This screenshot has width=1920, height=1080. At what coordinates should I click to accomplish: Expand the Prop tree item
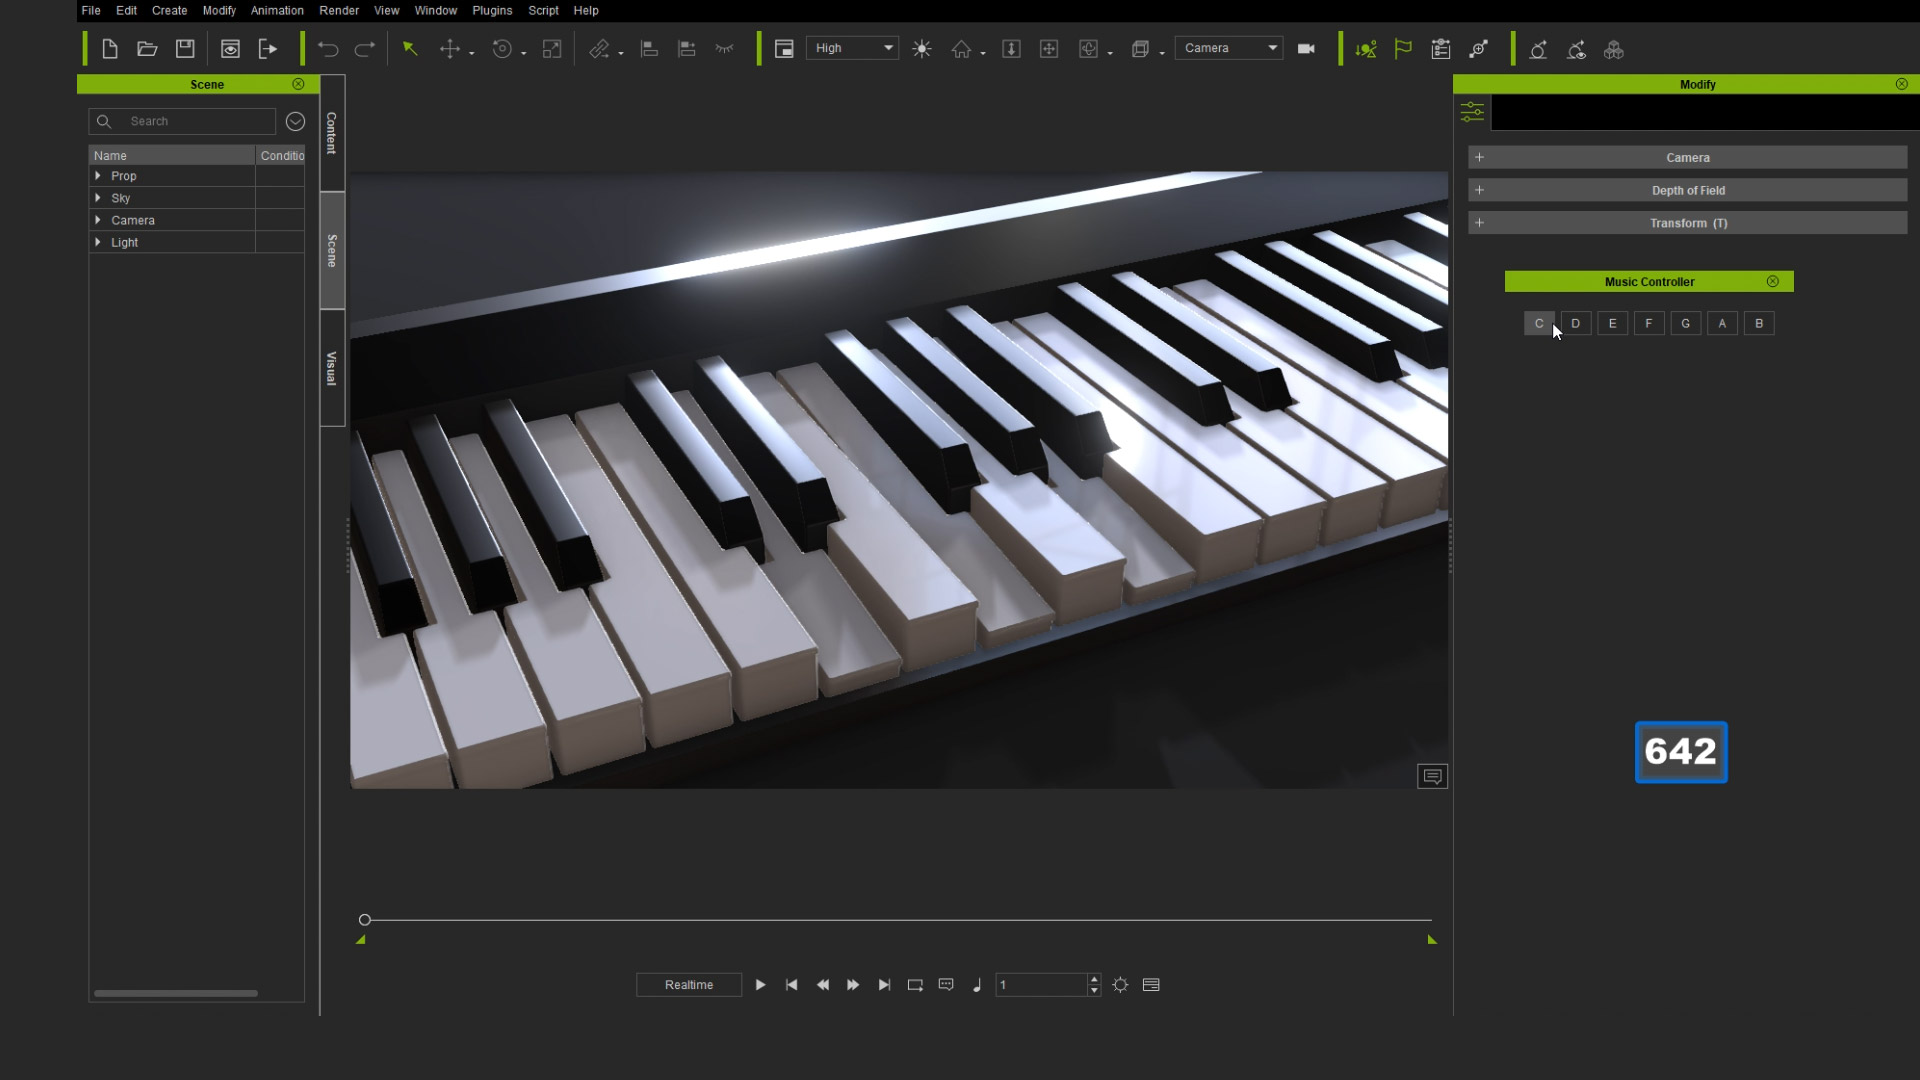(x=98, y=176)
